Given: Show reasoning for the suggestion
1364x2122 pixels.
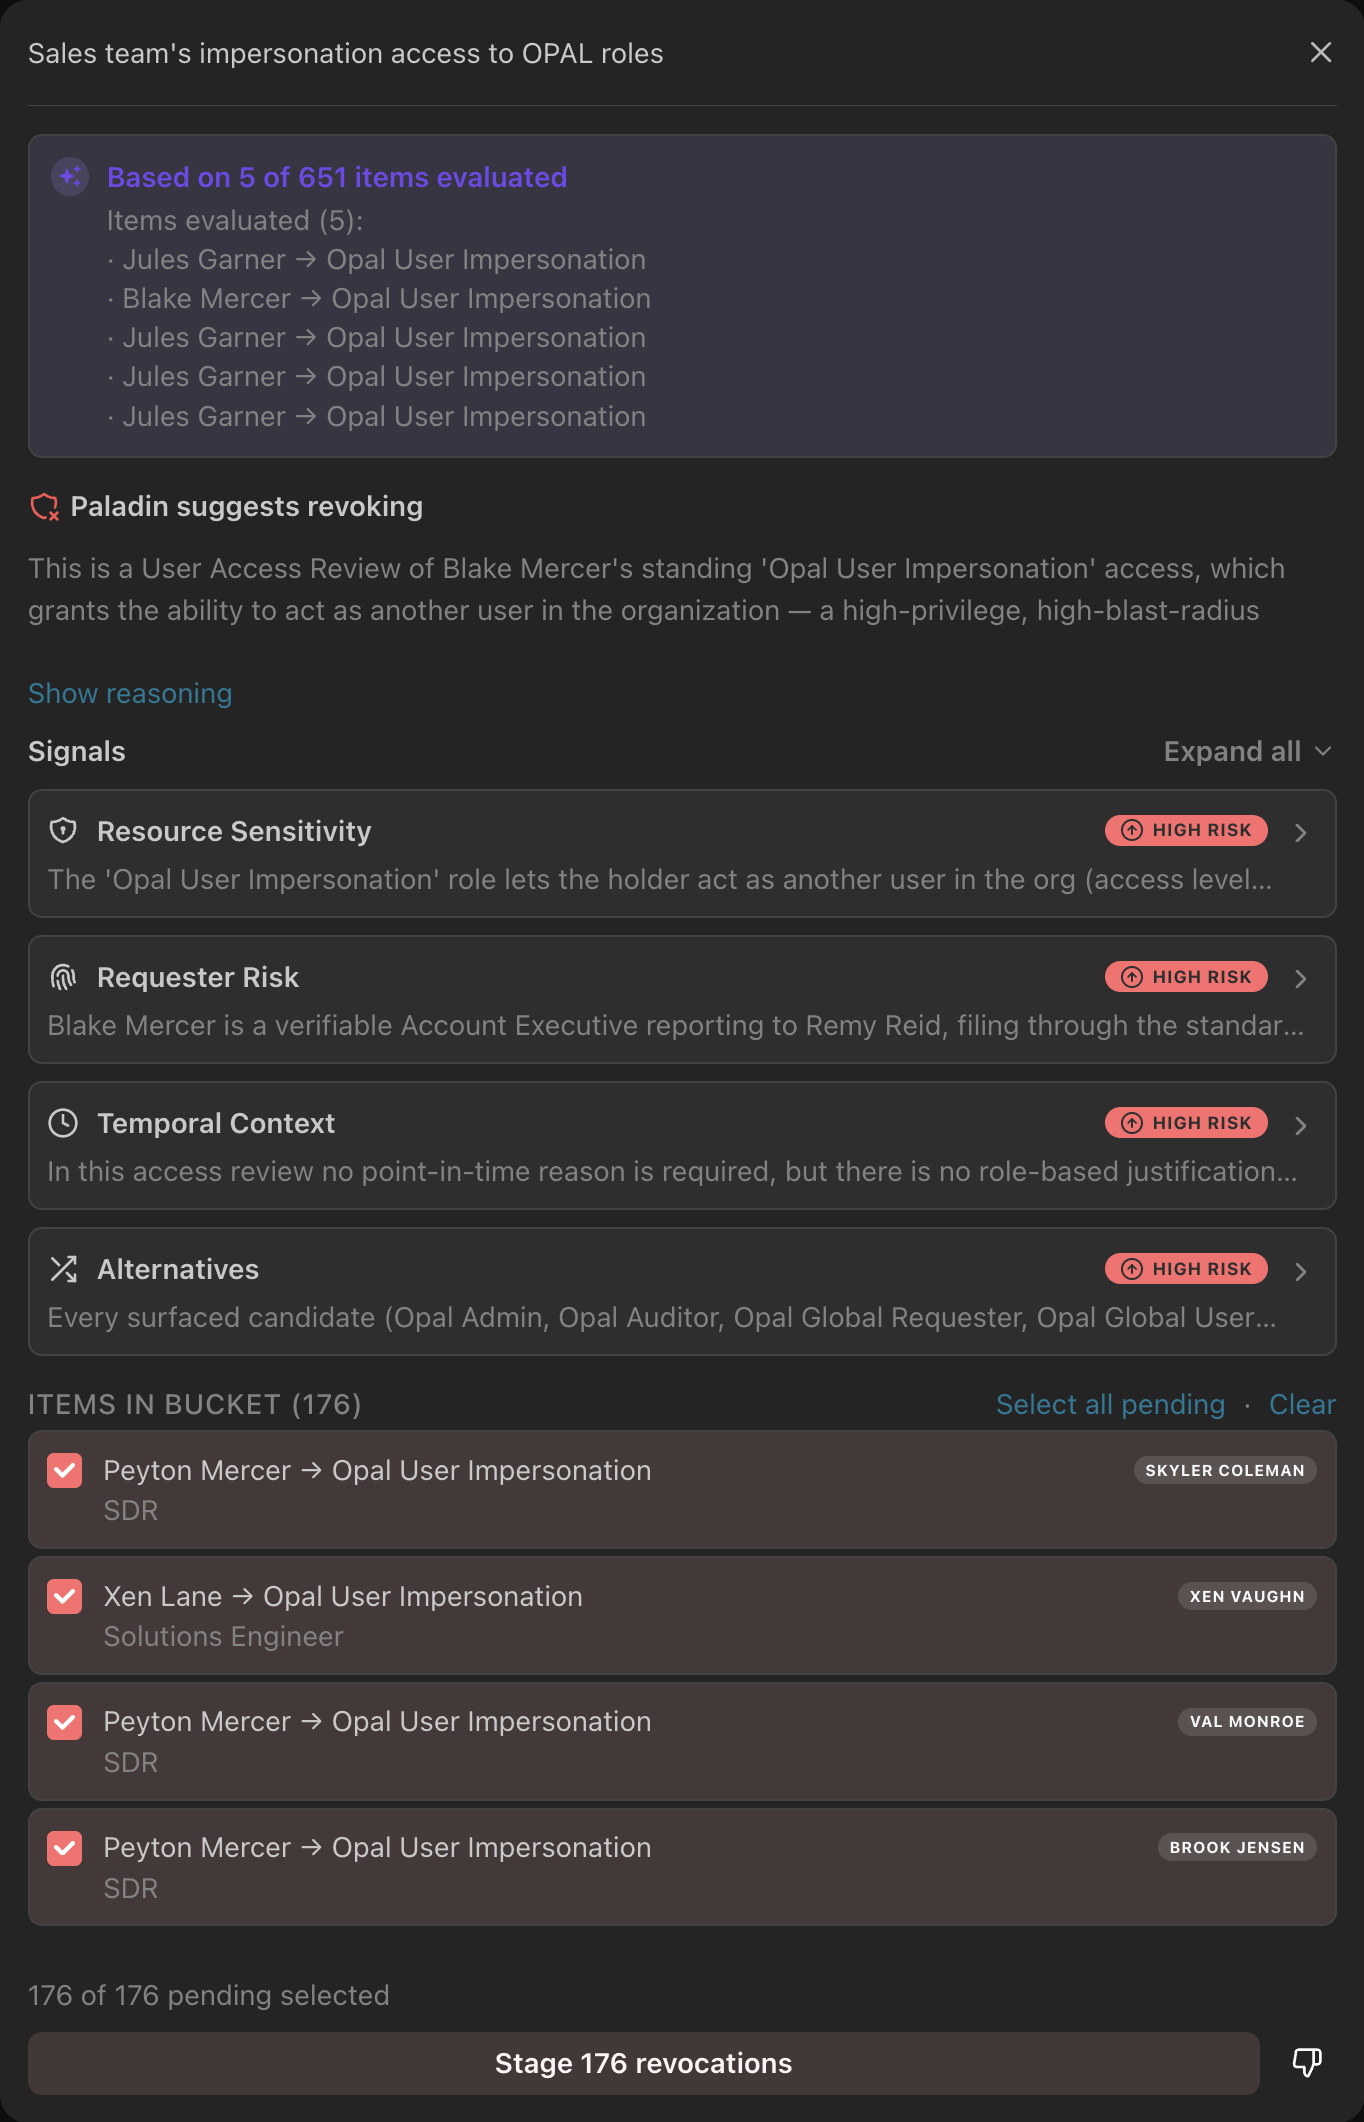Looking at the screenshot, I should click(x=130, y=693).
